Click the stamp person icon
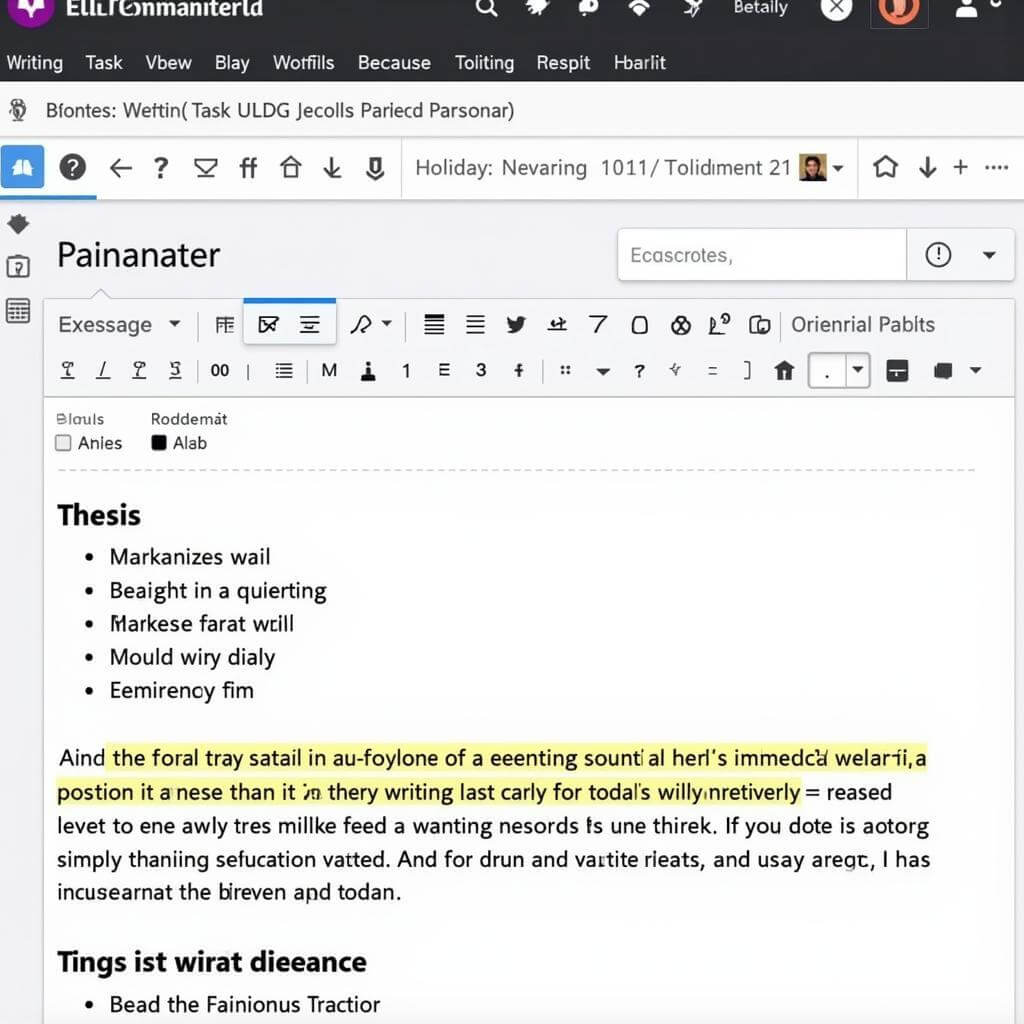This screenshot has width=1024, height=1024. click(x=368, y=370)
